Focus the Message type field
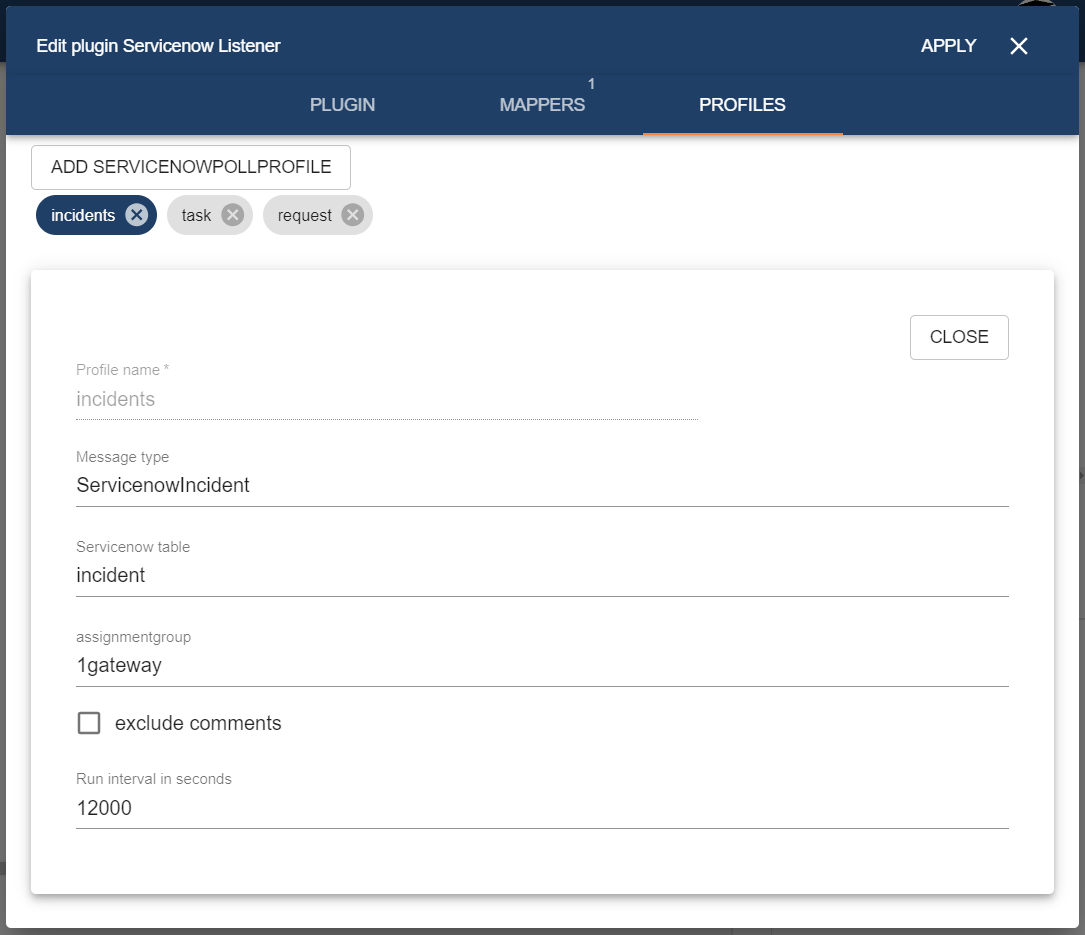 click(541, 486)
